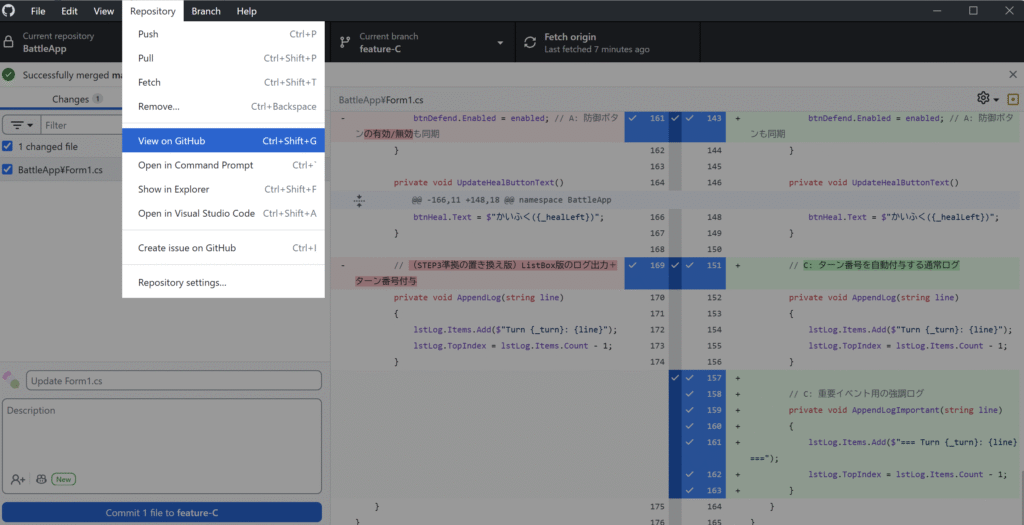The height and width of the screenshot is (525, 1024).
Task: Choose Pull from Repository menu
Action: pos(223,58)
